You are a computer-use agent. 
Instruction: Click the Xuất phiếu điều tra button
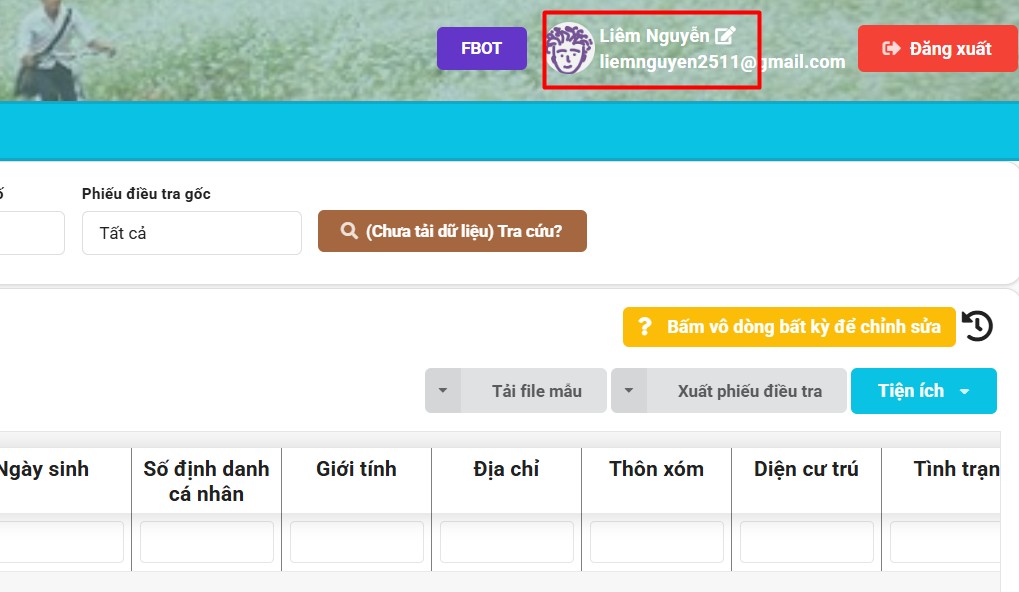(x=748, y=391)
